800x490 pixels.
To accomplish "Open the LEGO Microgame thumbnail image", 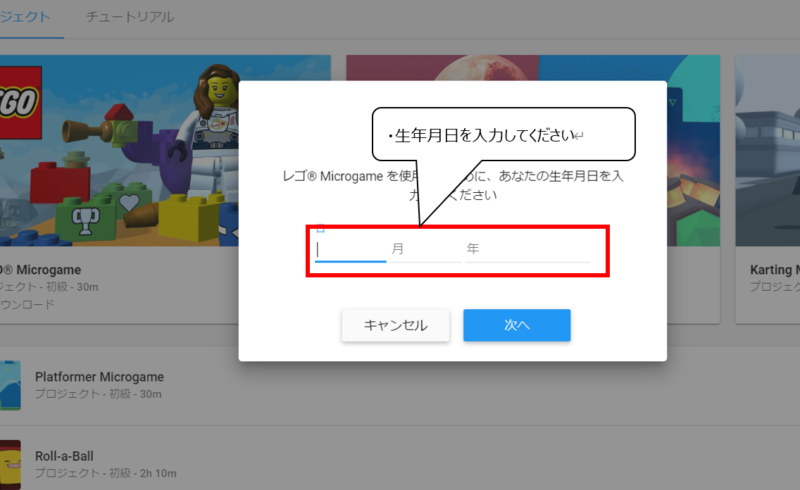I will pyautogui.click(x=119, y=151).
